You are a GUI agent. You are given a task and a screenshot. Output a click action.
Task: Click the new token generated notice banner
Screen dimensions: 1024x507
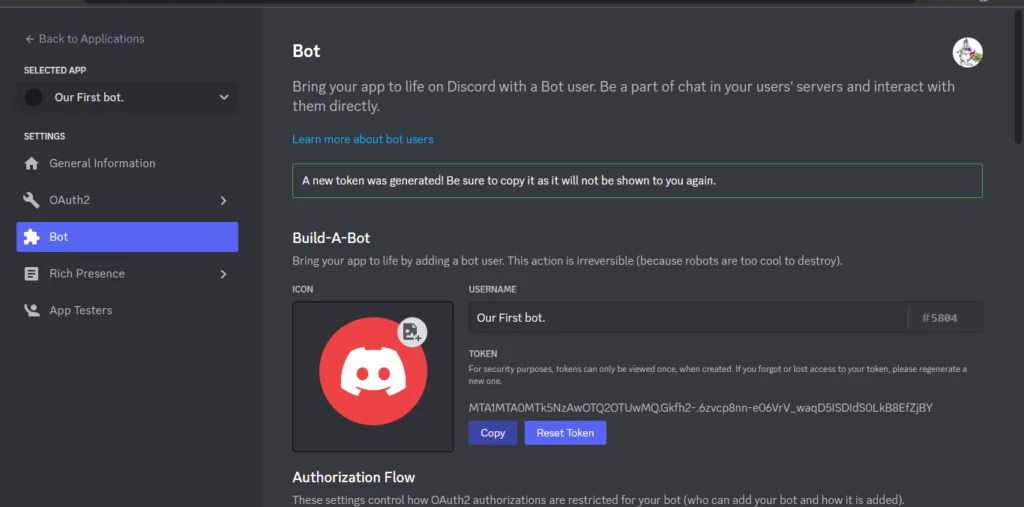637,180
